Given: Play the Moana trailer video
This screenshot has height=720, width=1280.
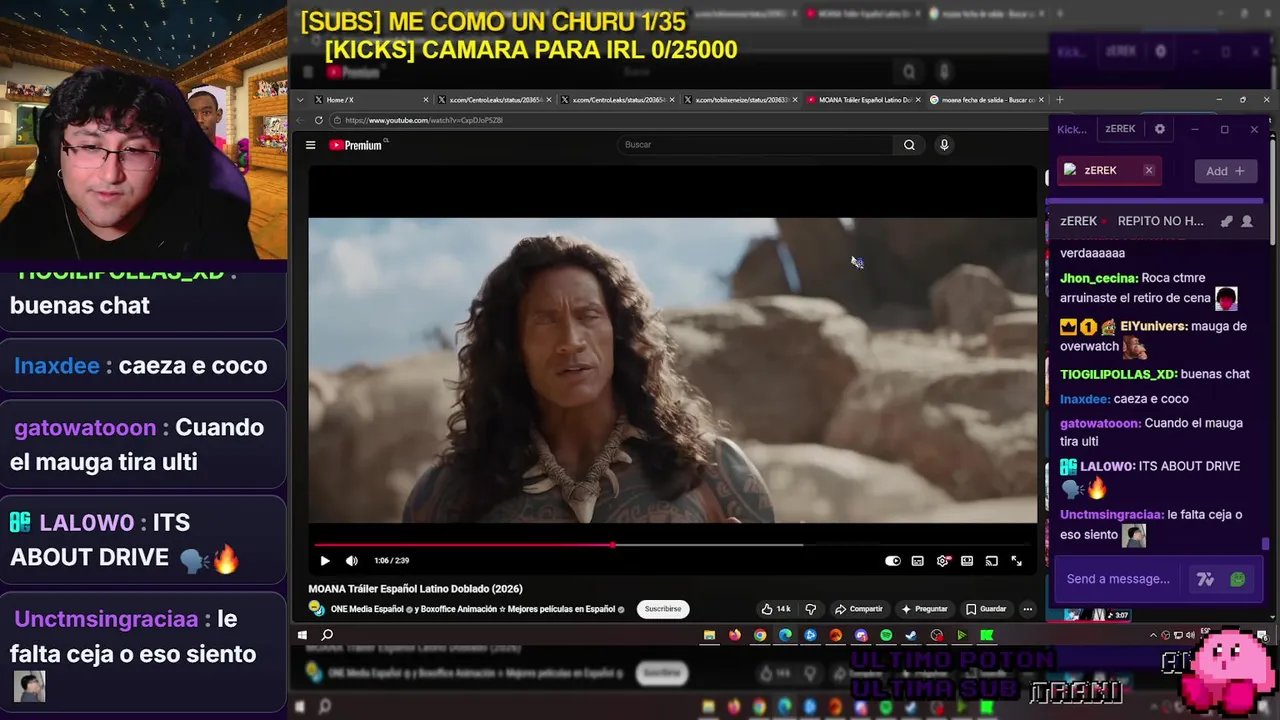Looking at the screenshot, I should click(325, 561).
